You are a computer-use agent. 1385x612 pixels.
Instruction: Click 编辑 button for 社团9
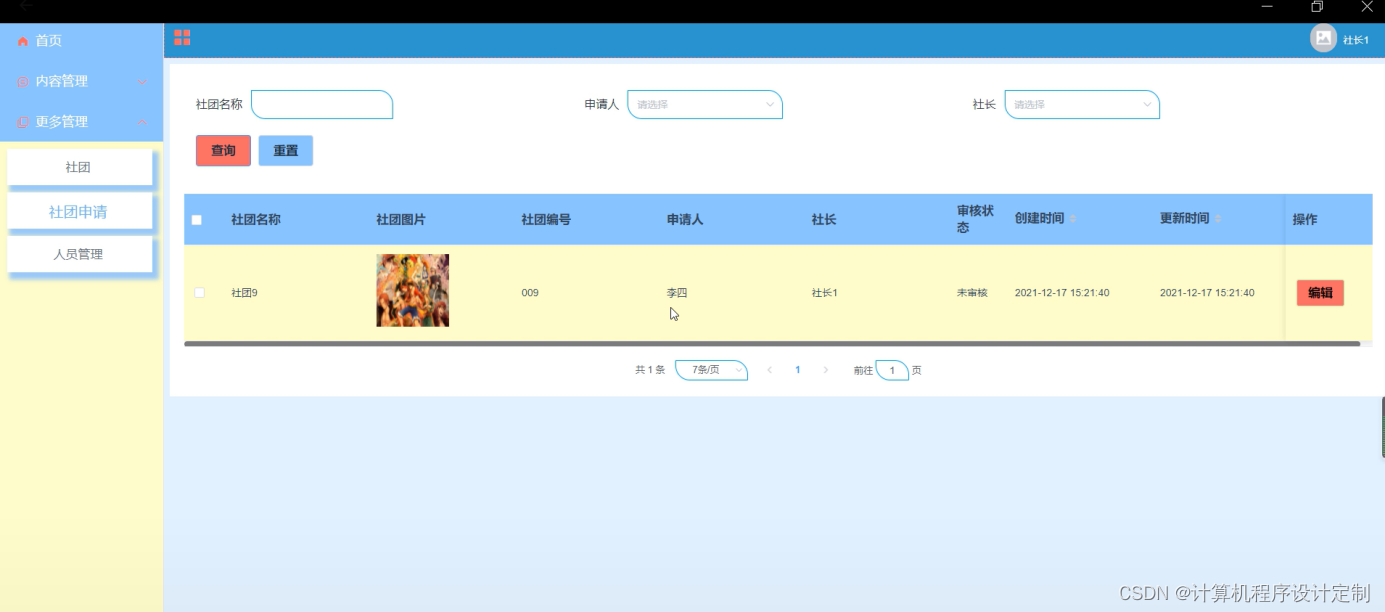pyautogui.click(x=1320, y=293)
